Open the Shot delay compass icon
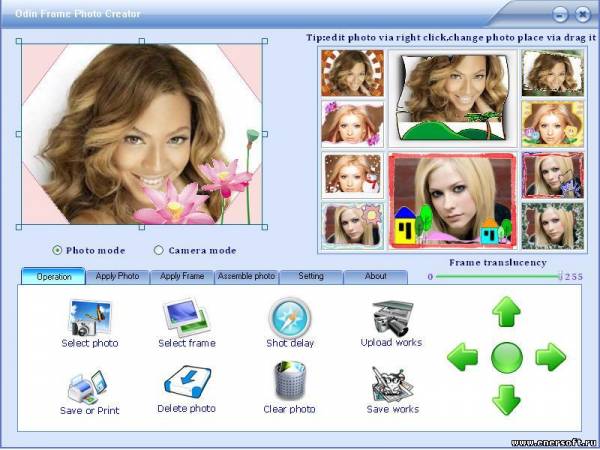The height and width of the screenshot is (450, 600). (290, 318)
